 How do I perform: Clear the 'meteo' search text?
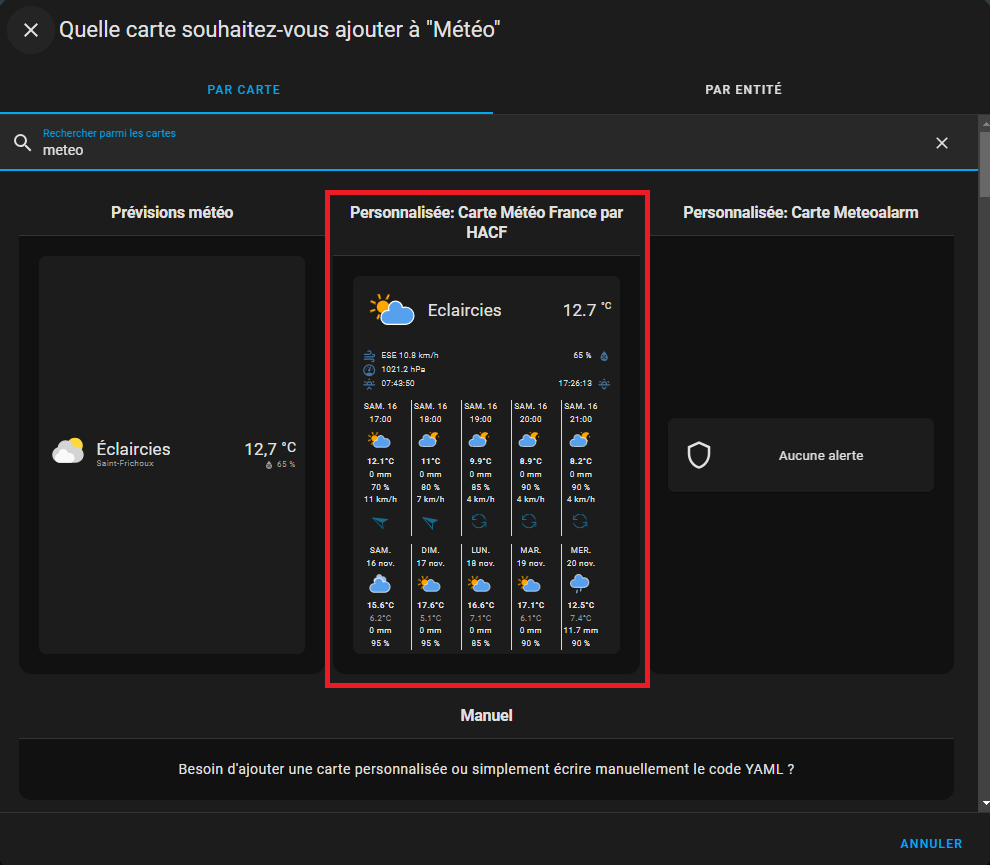[x=941, y=143]
